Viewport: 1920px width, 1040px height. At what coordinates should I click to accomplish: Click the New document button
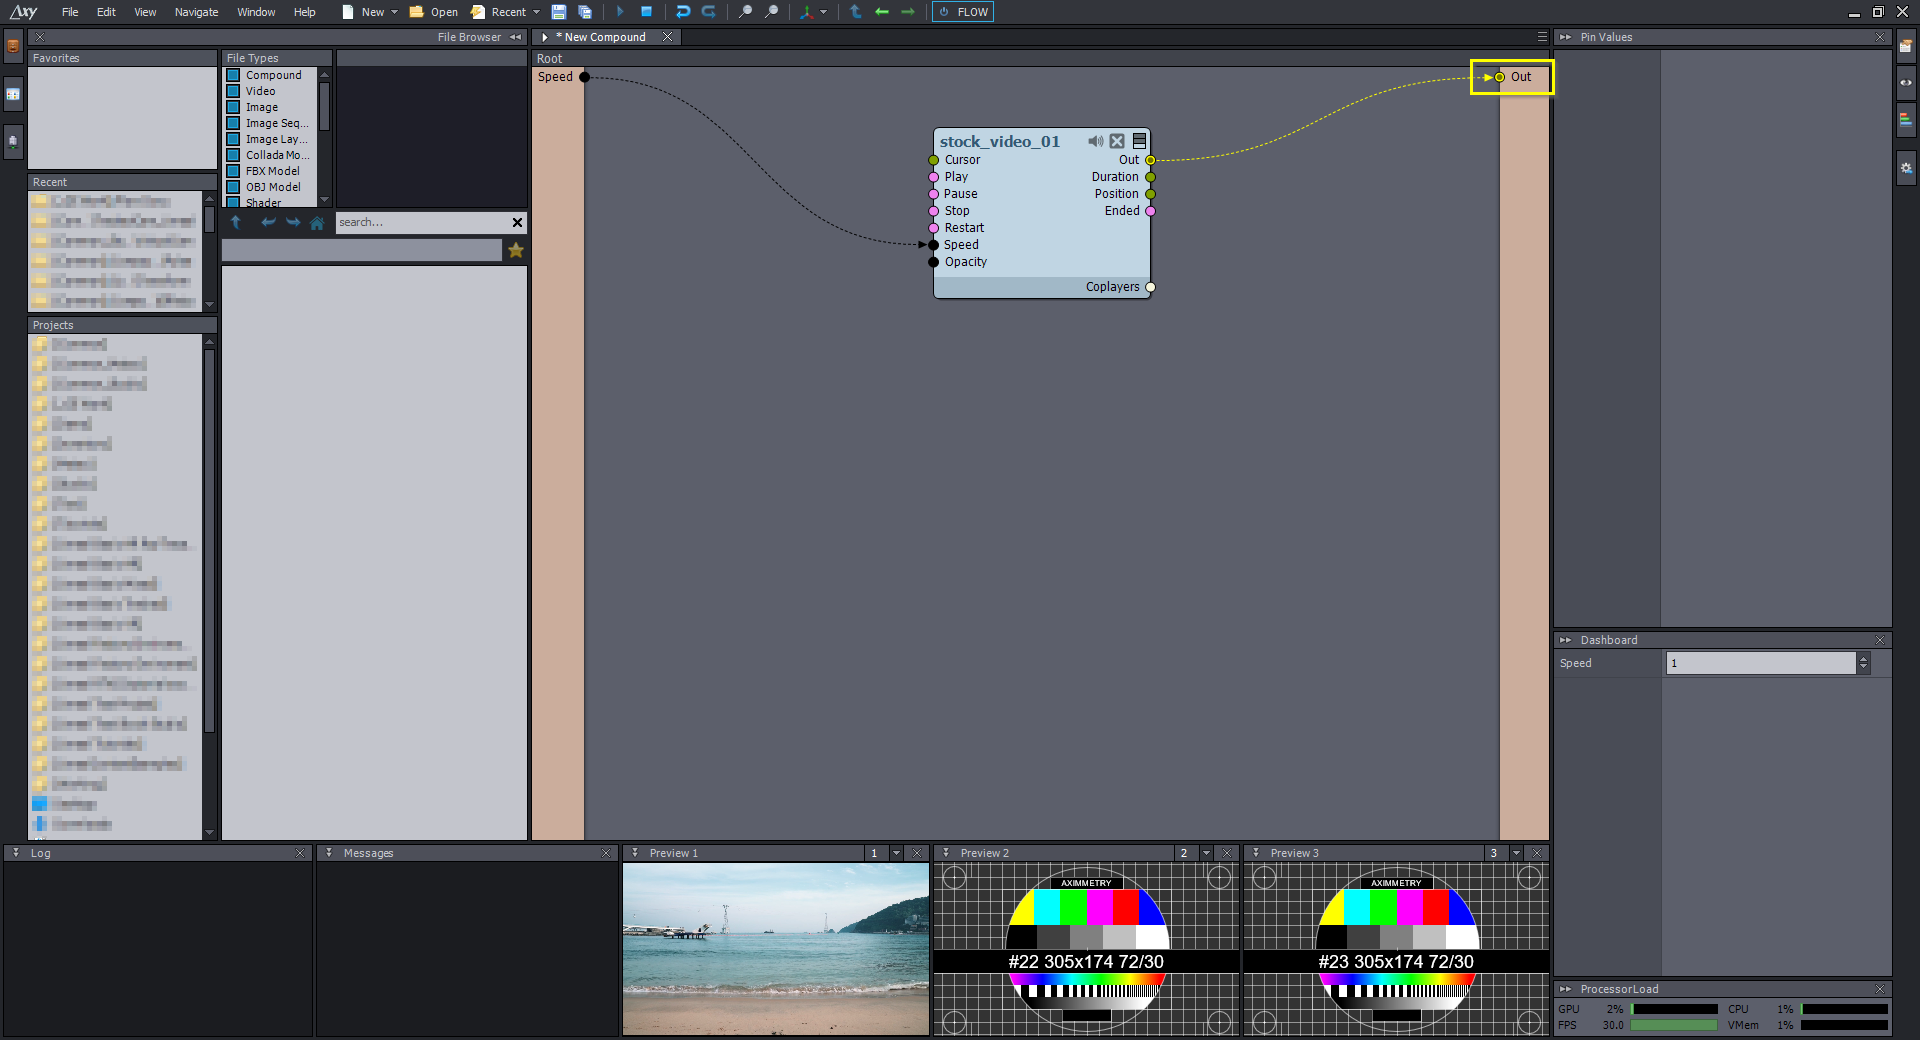click(363, 12)
